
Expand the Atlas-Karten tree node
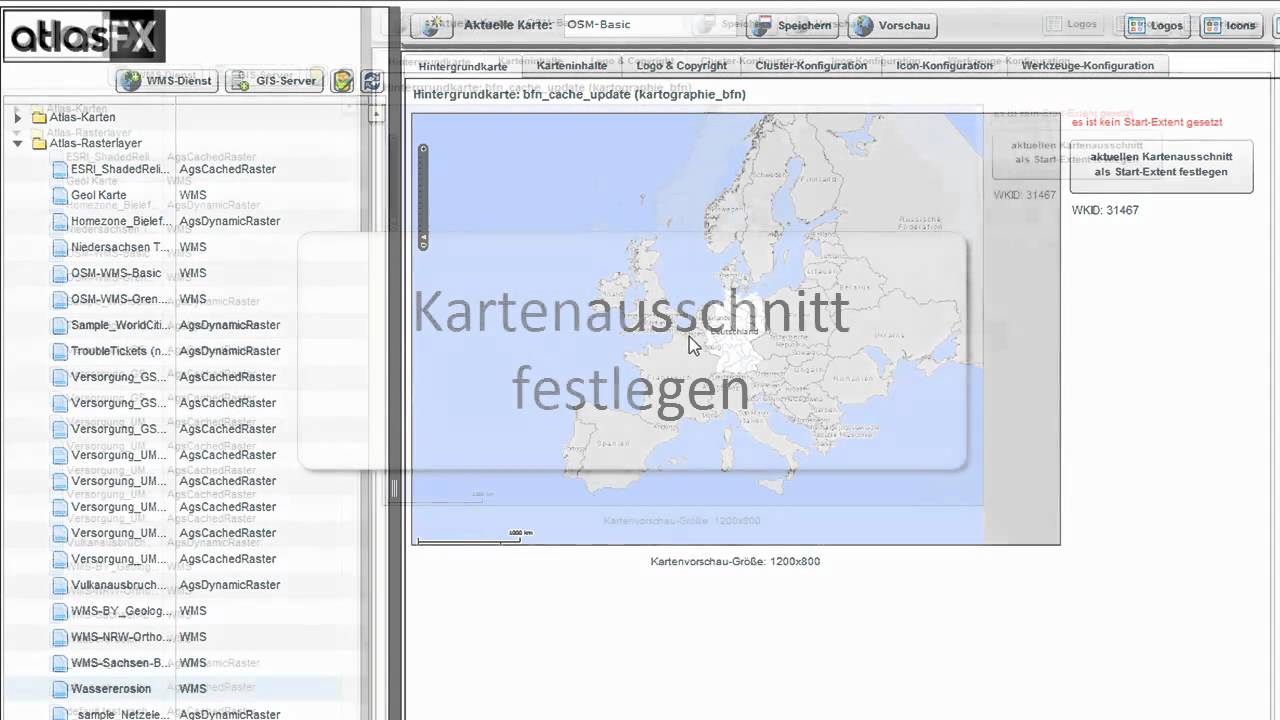17,117
